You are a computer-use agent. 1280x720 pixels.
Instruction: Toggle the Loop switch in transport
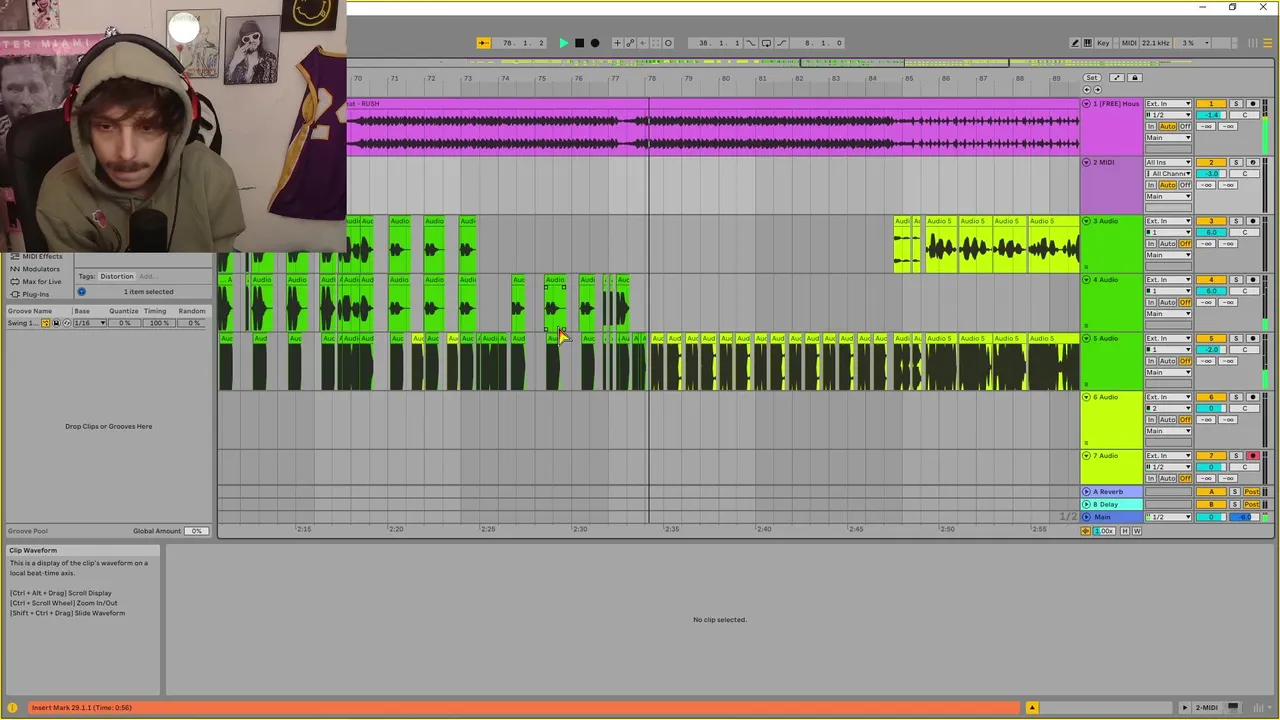766,43
